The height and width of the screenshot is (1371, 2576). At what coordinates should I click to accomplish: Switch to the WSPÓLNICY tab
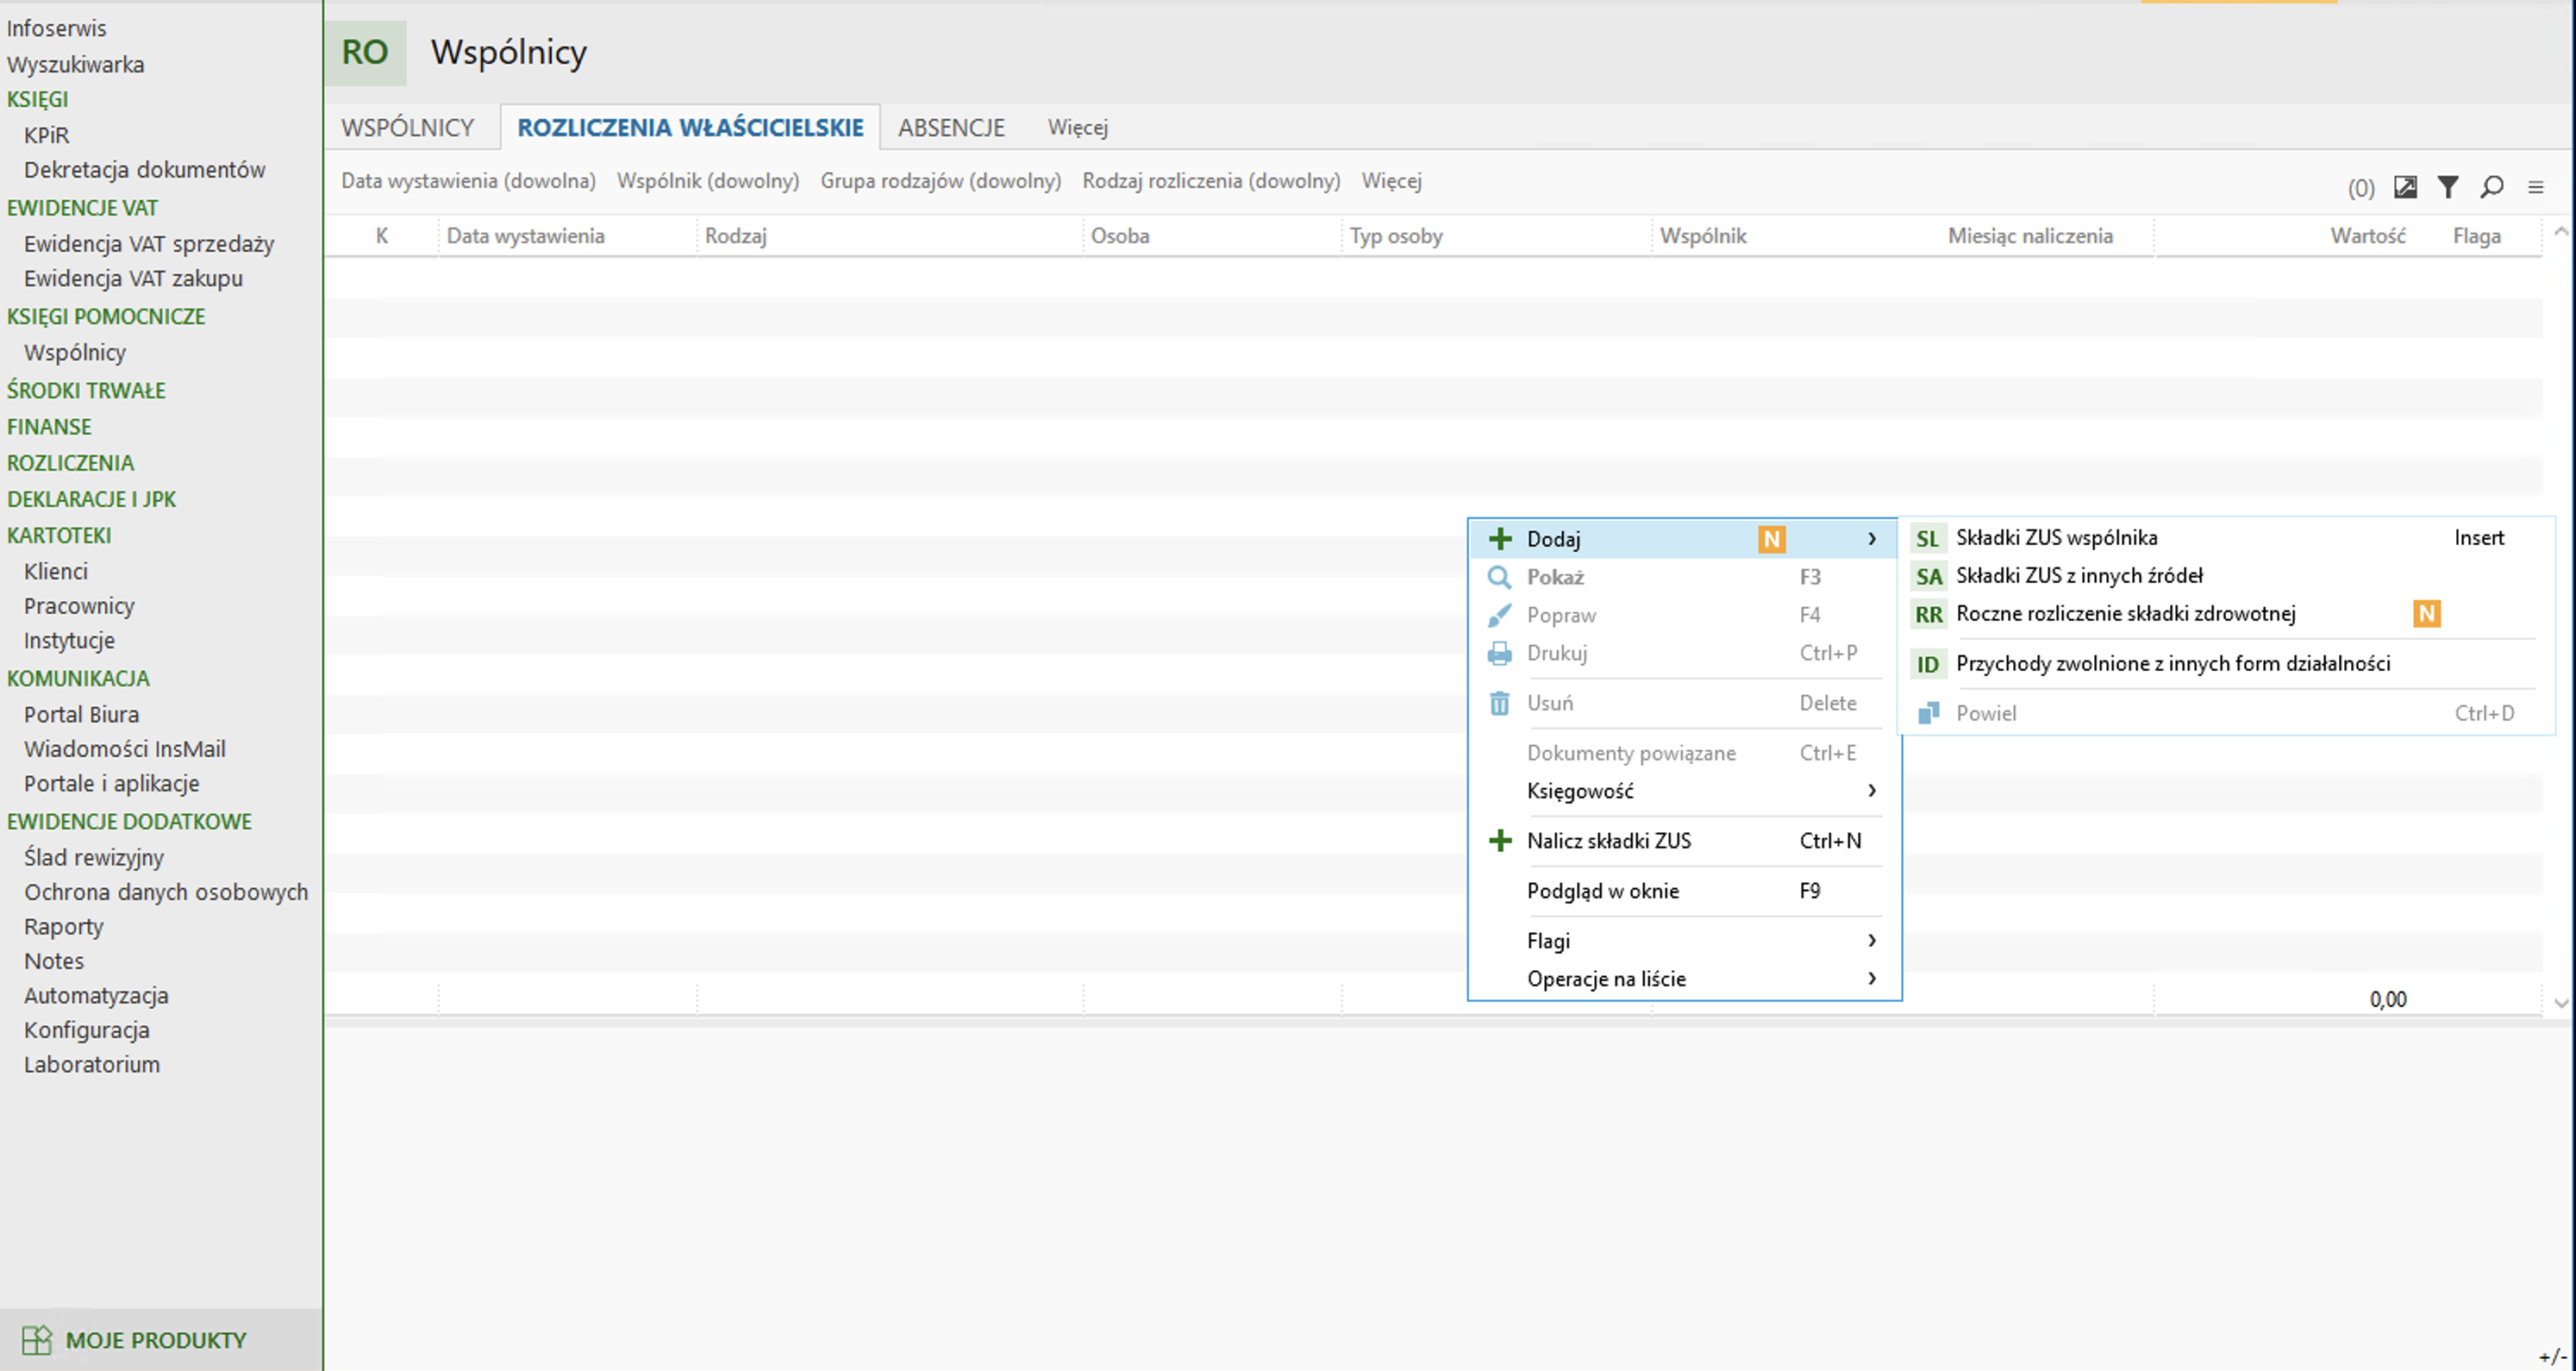(407, 128)
